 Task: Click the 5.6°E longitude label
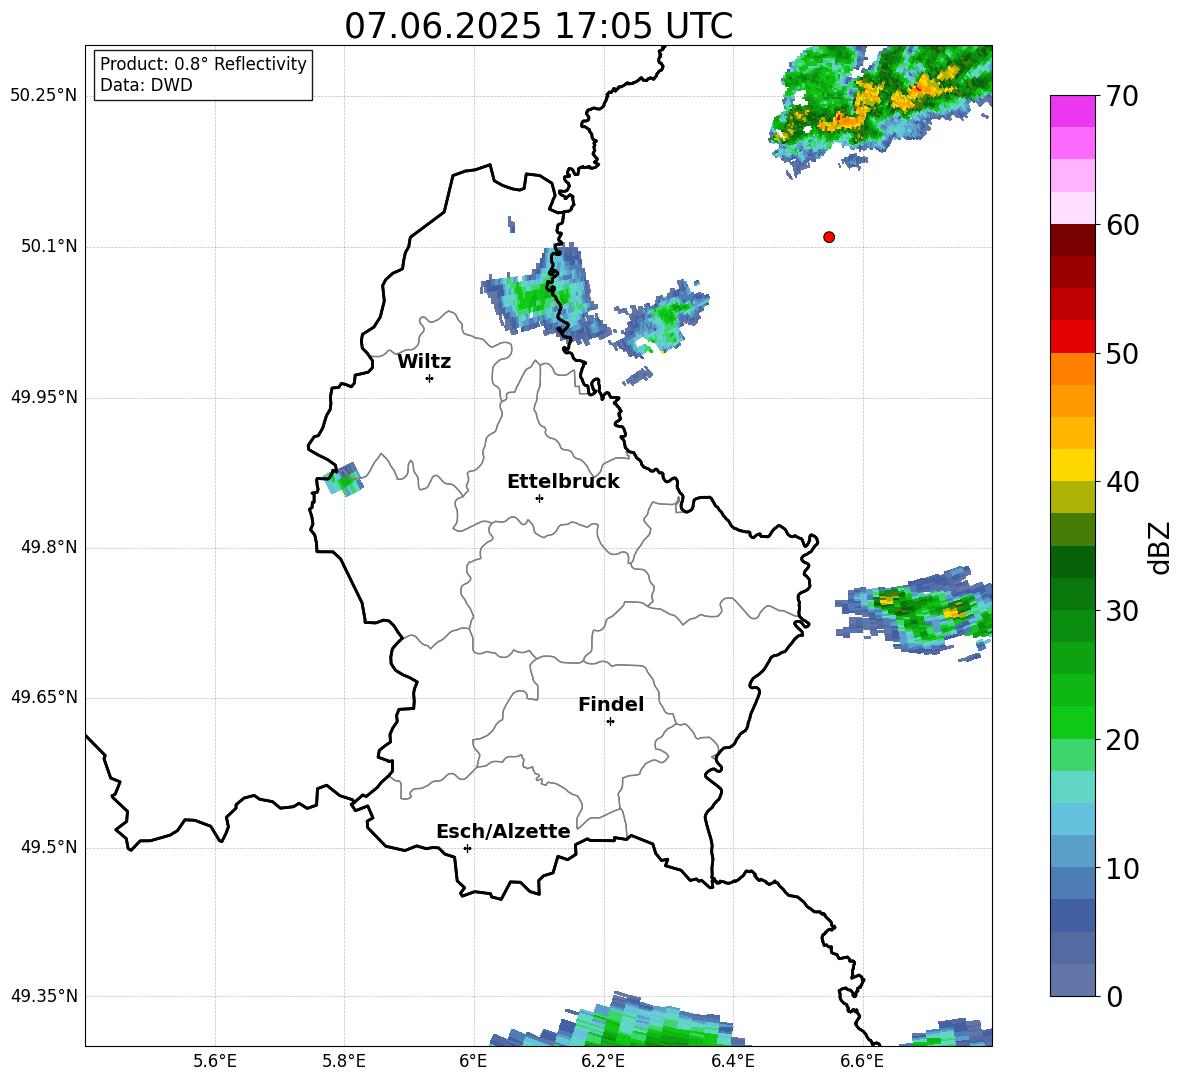[x=215, y=1061]
